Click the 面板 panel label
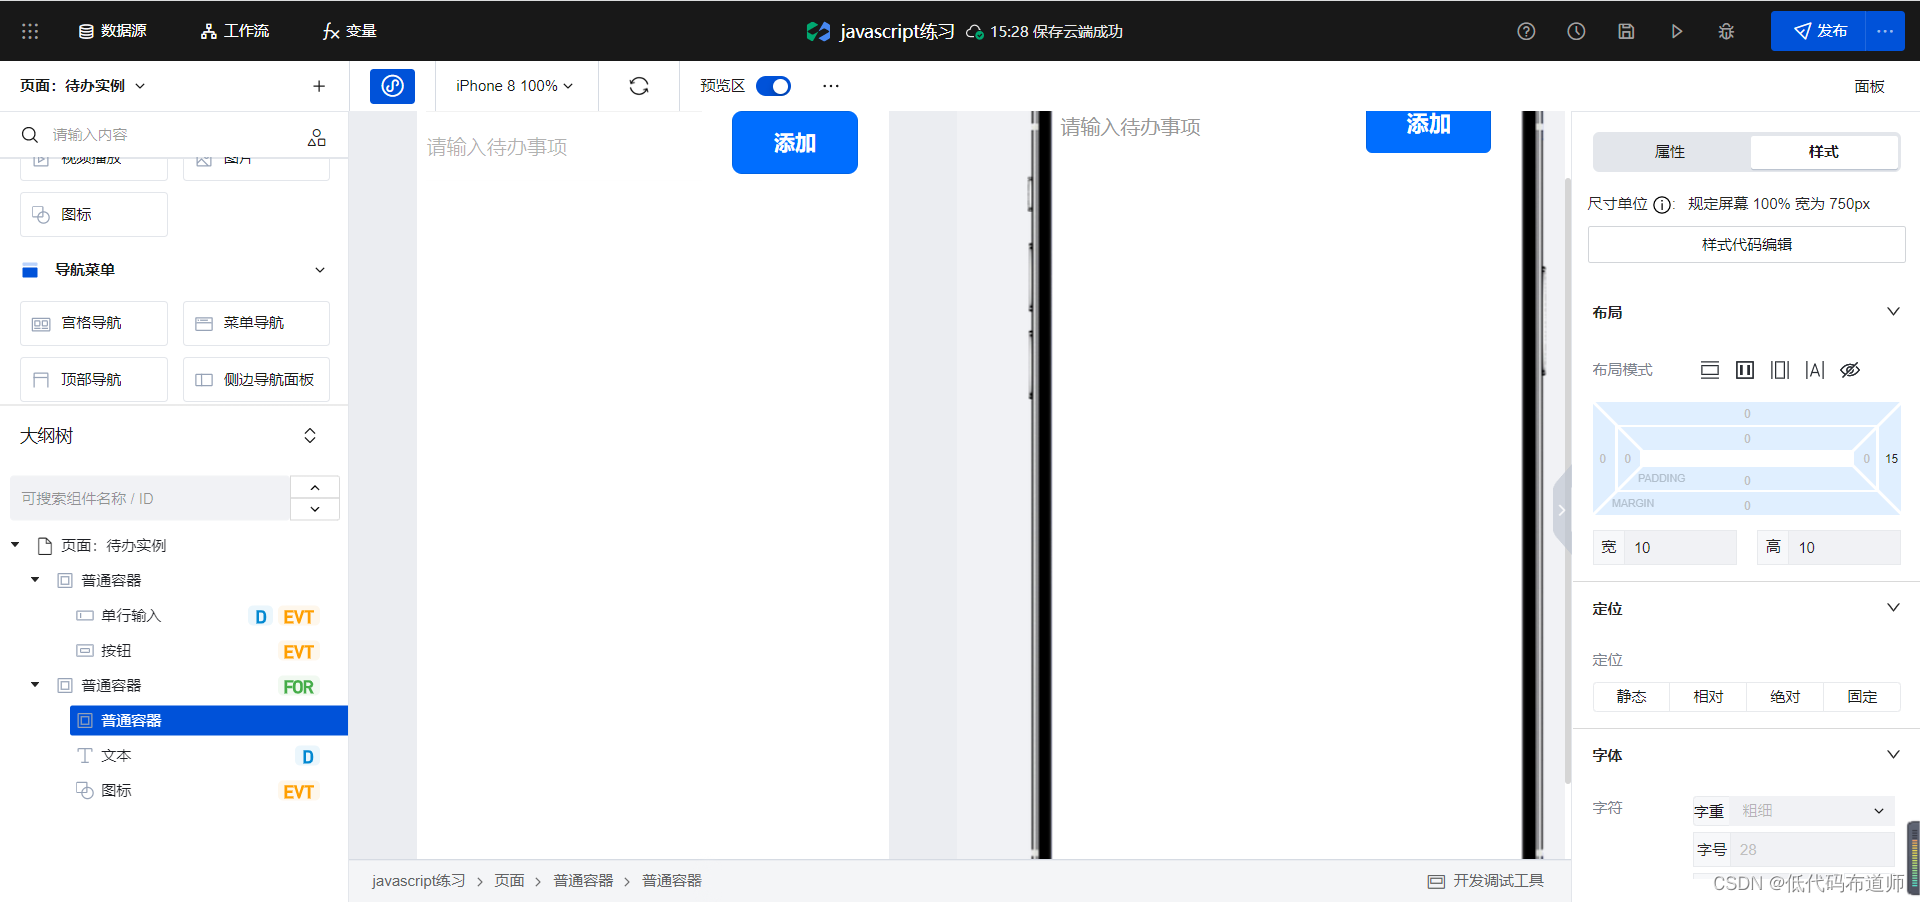The image size is (1920, 902). click(x=1869, y=86)
